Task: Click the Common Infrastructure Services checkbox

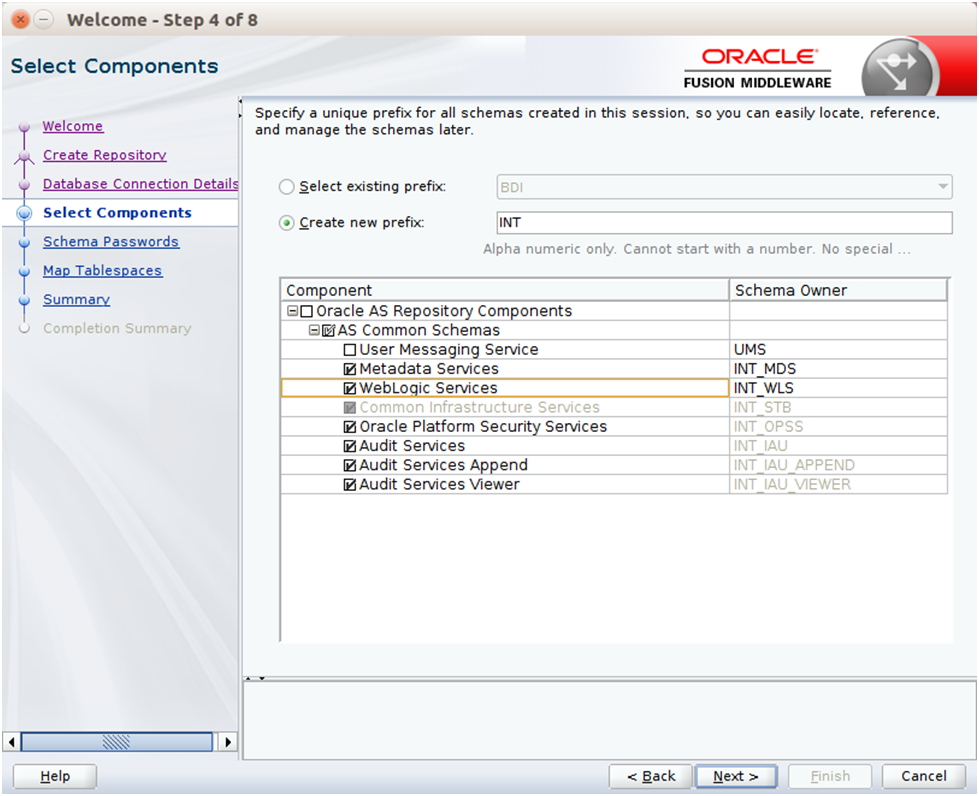Action: point(350,408)
